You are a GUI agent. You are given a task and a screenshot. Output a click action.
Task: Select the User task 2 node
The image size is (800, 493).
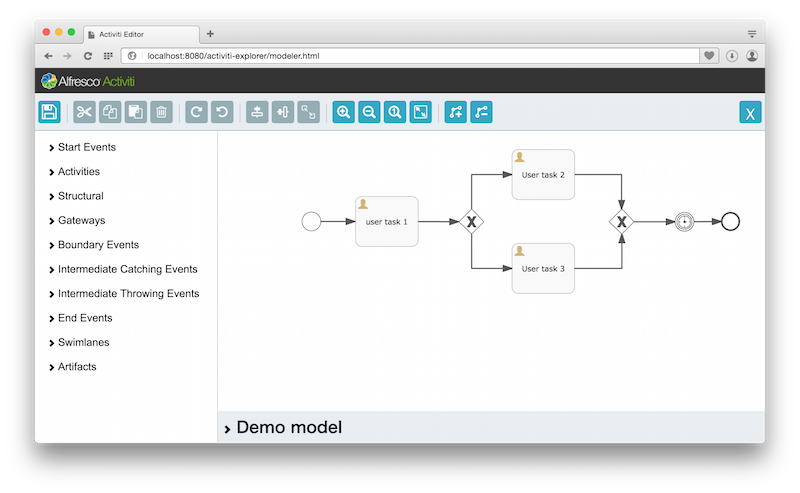click(543, 175)
